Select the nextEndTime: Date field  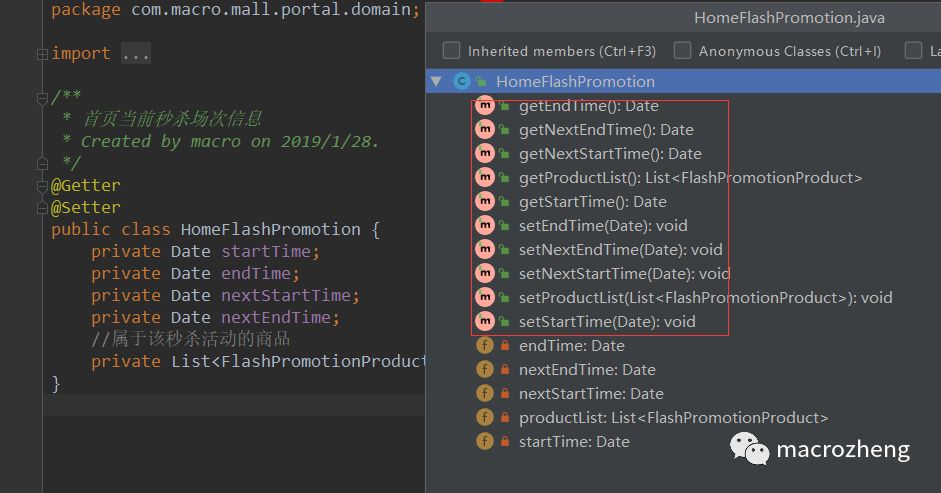pyautogui.click(x=588, y=370)
